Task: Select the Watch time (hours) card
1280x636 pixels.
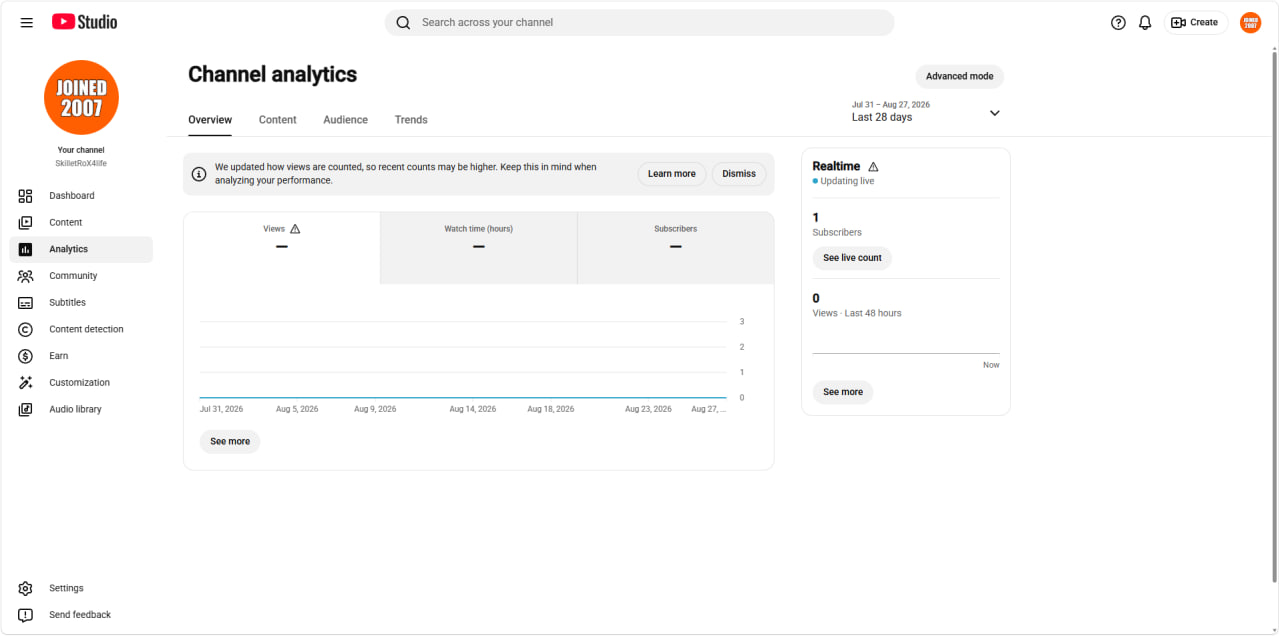Action: [479, 248]
